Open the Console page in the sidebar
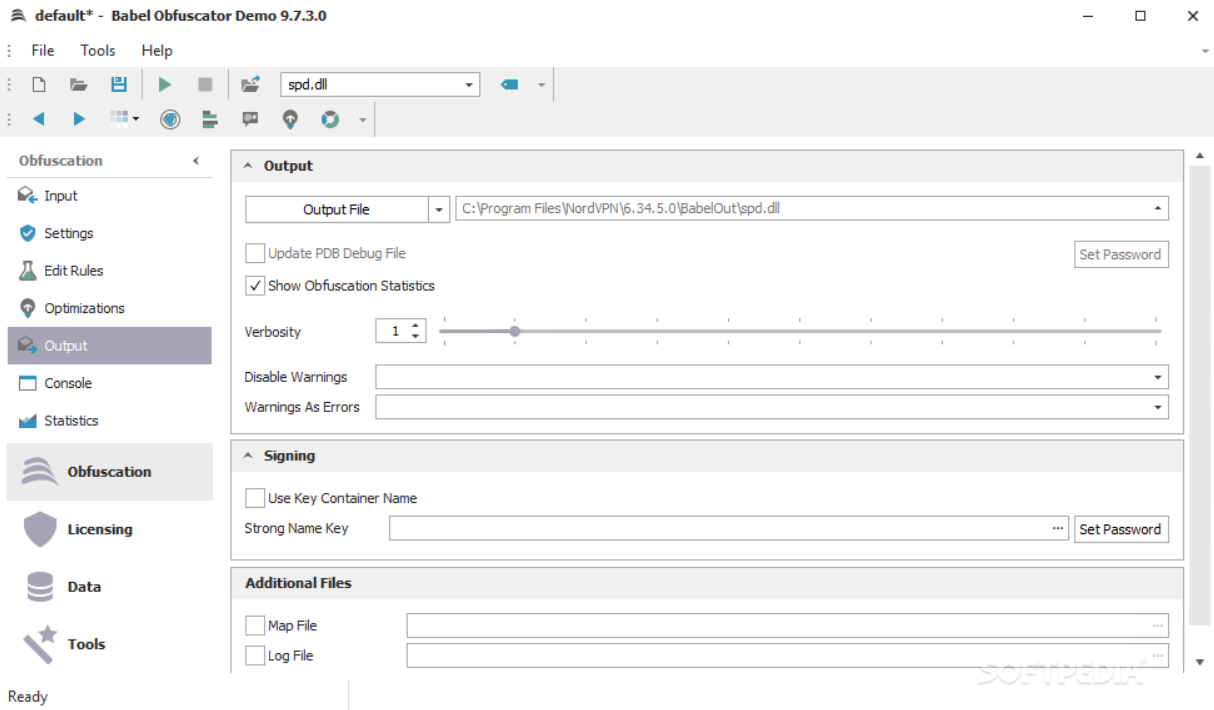 point(109,383)
